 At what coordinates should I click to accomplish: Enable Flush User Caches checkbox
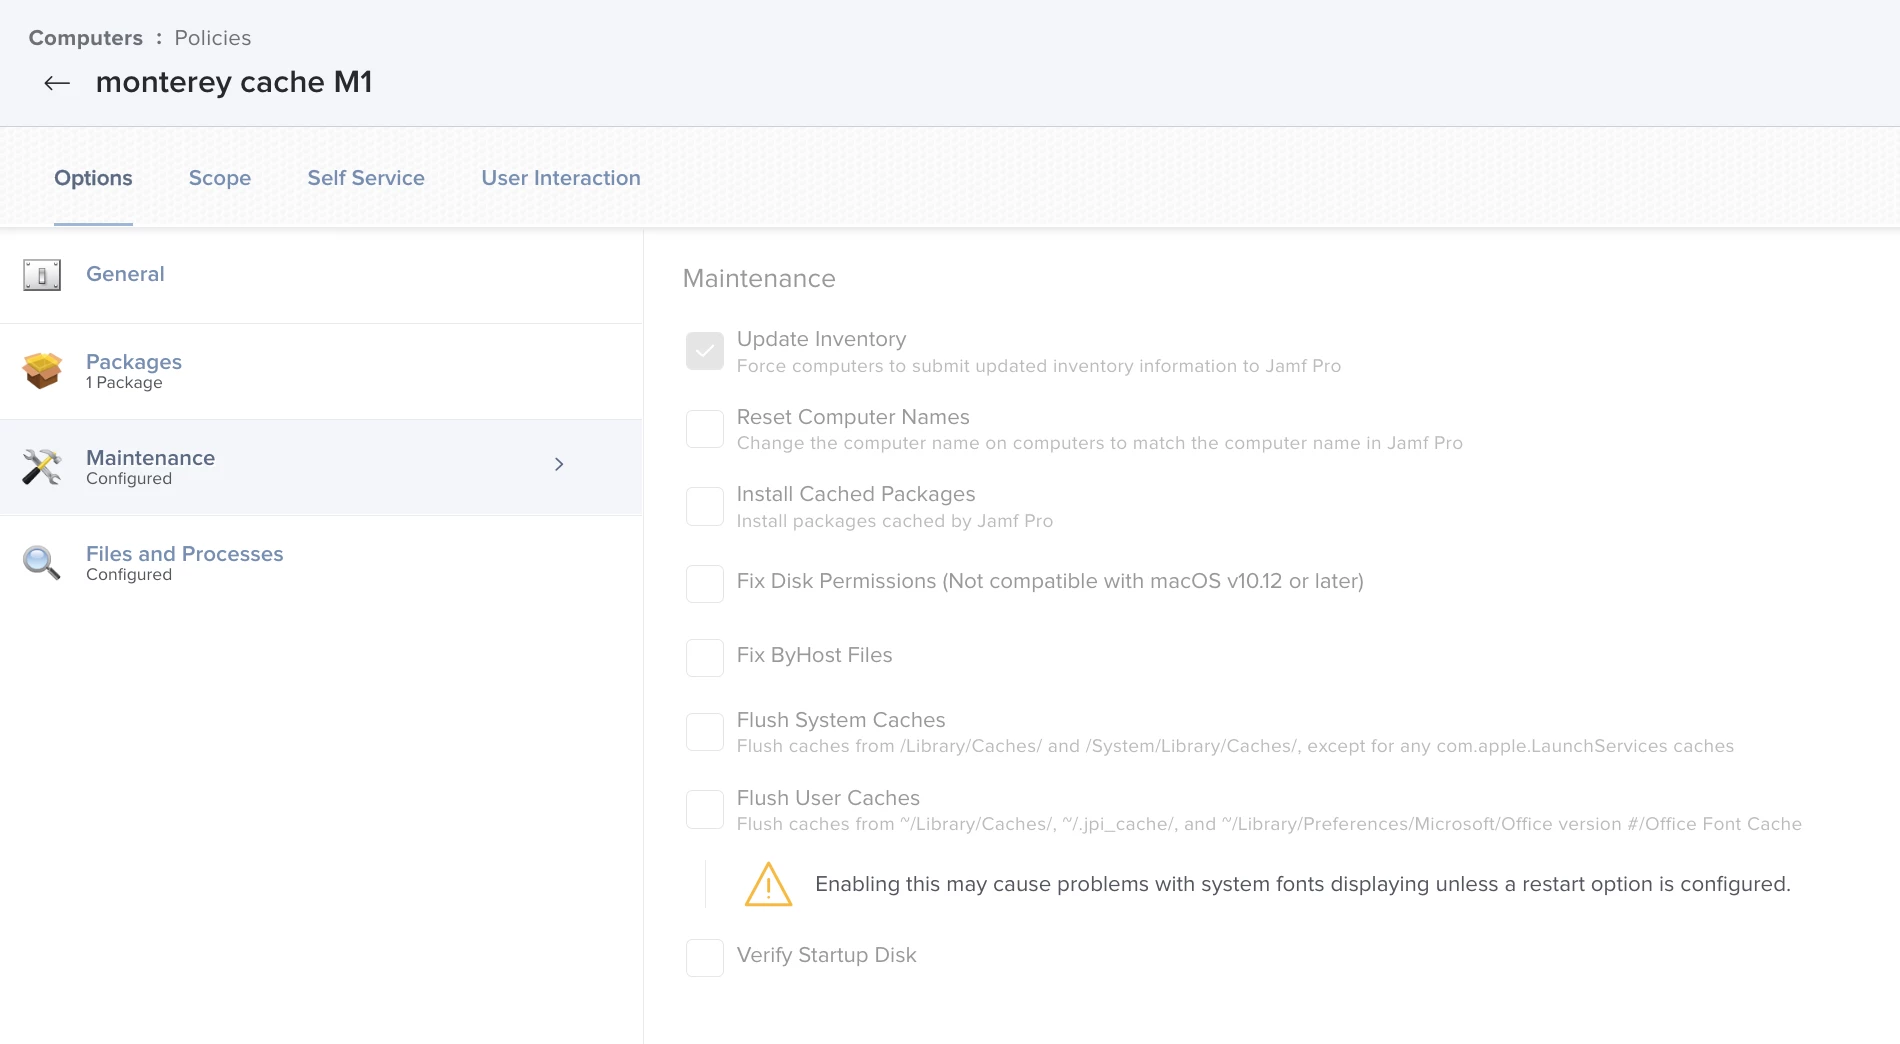705,810
